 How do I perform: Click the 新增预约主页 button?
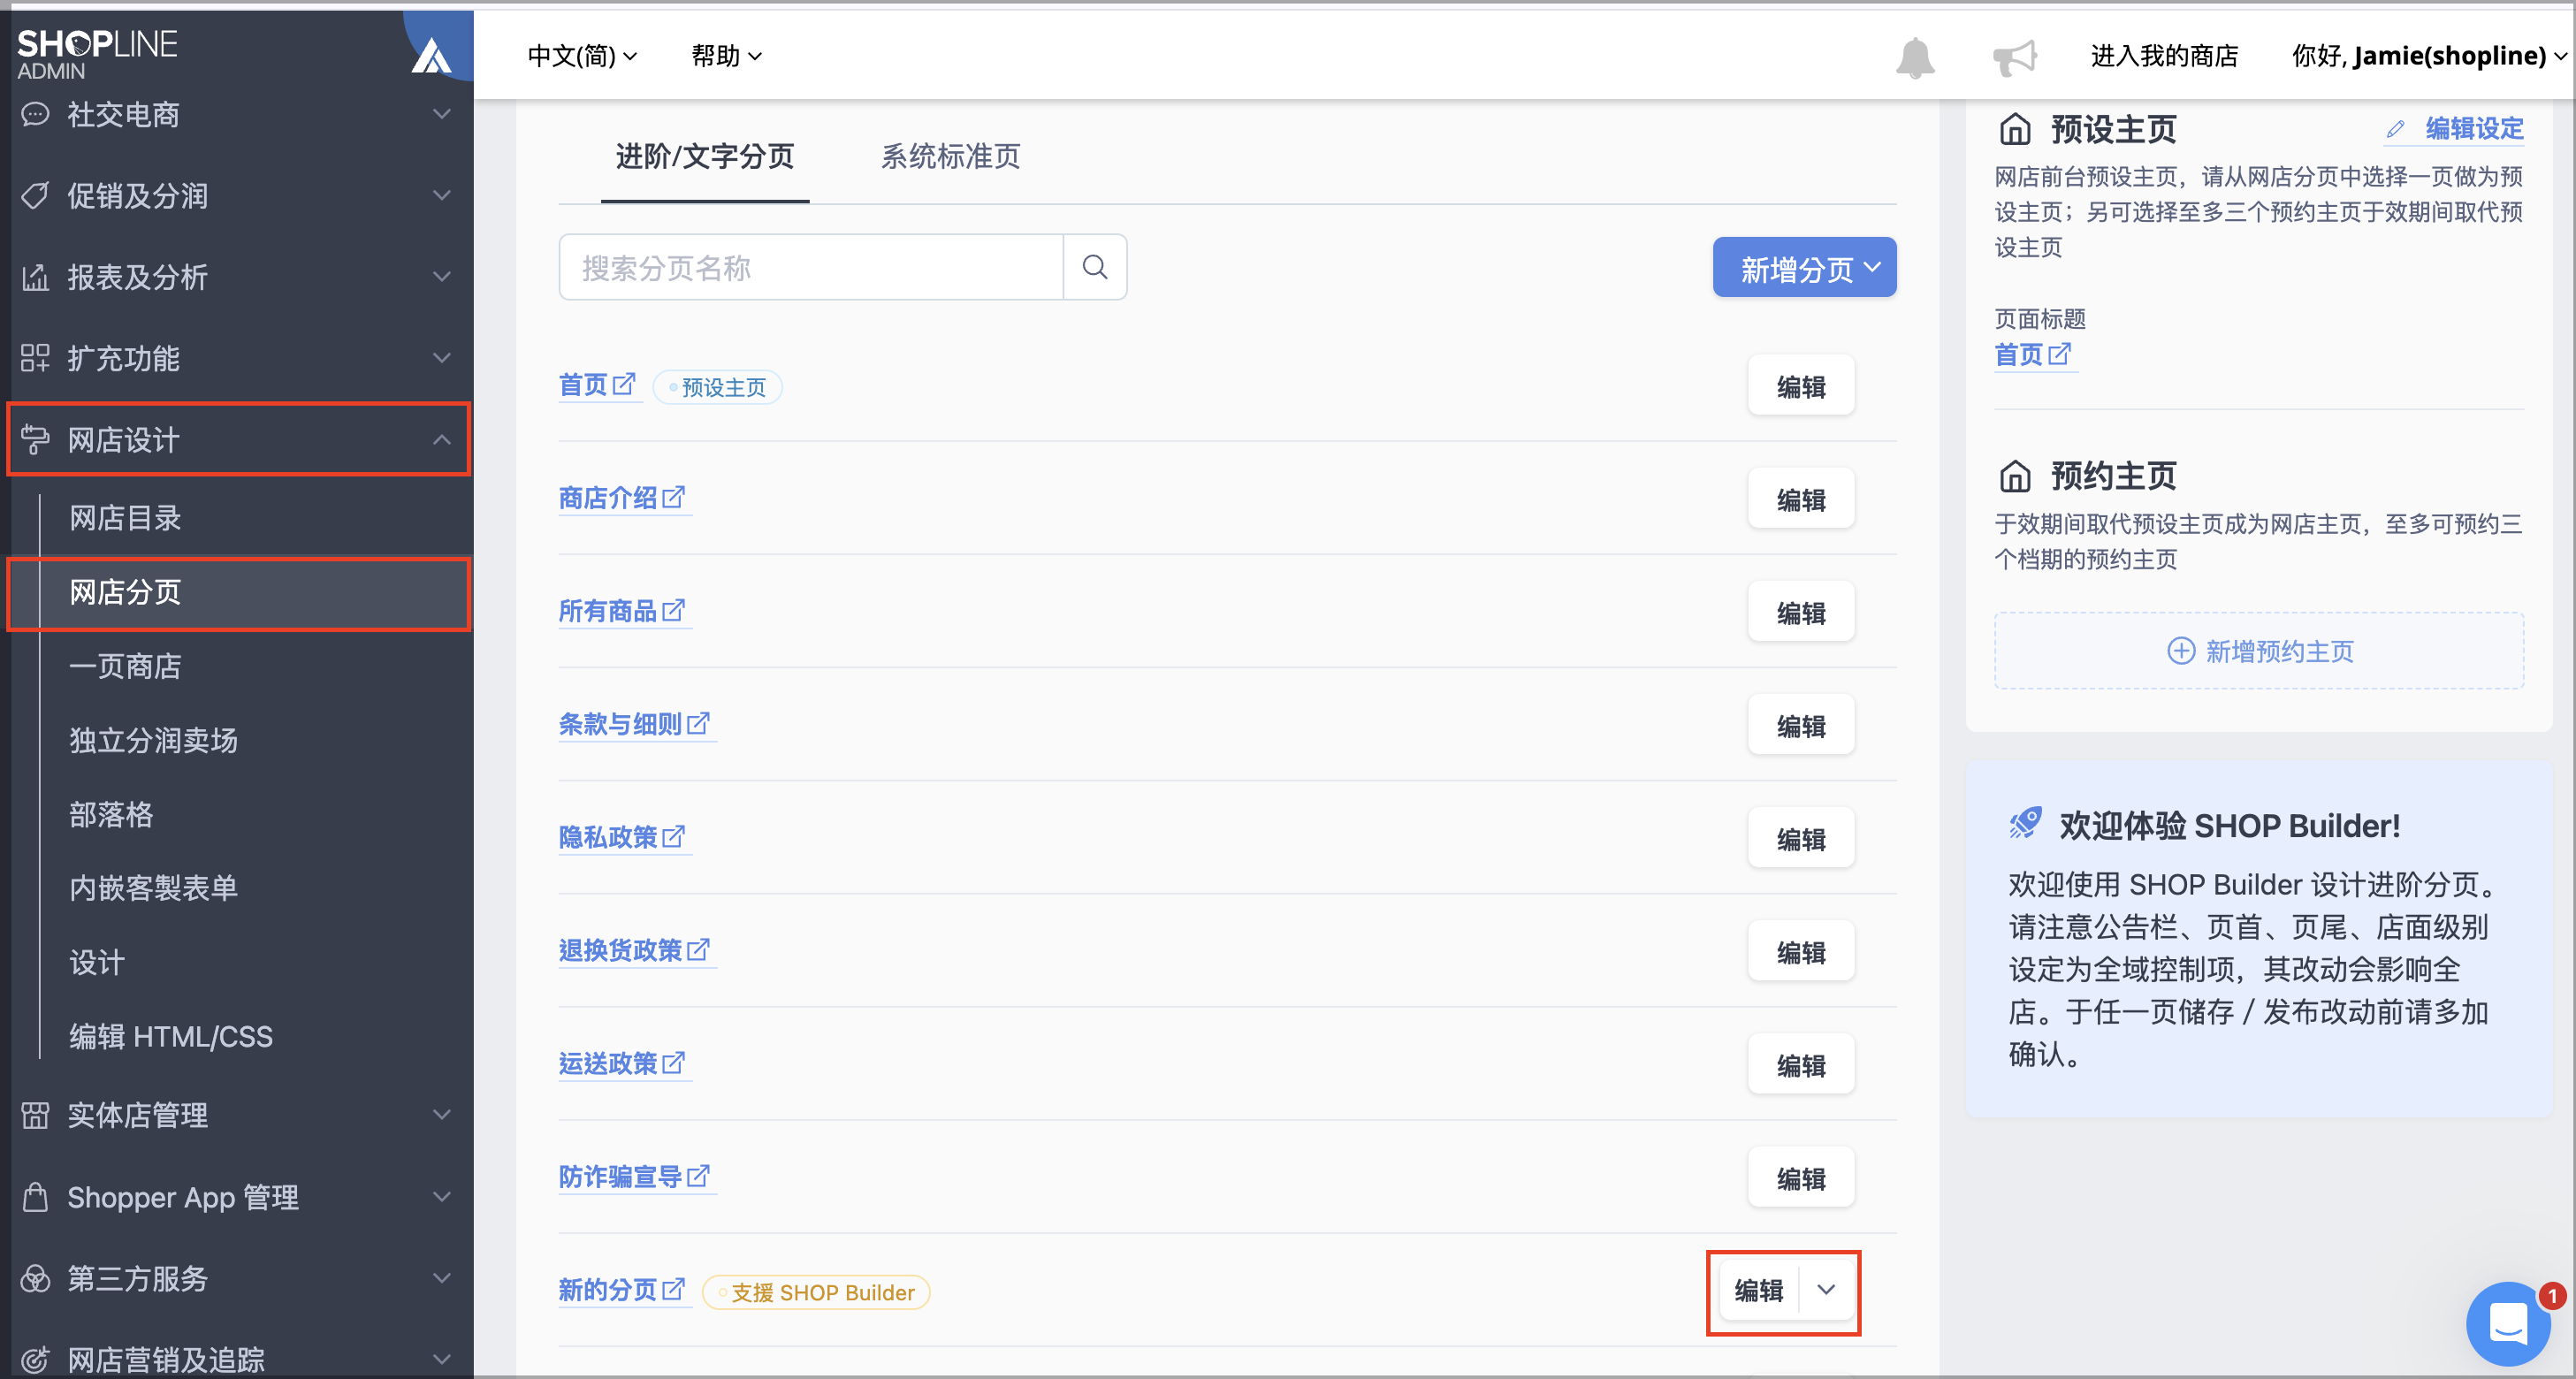tap(2259, 651)
